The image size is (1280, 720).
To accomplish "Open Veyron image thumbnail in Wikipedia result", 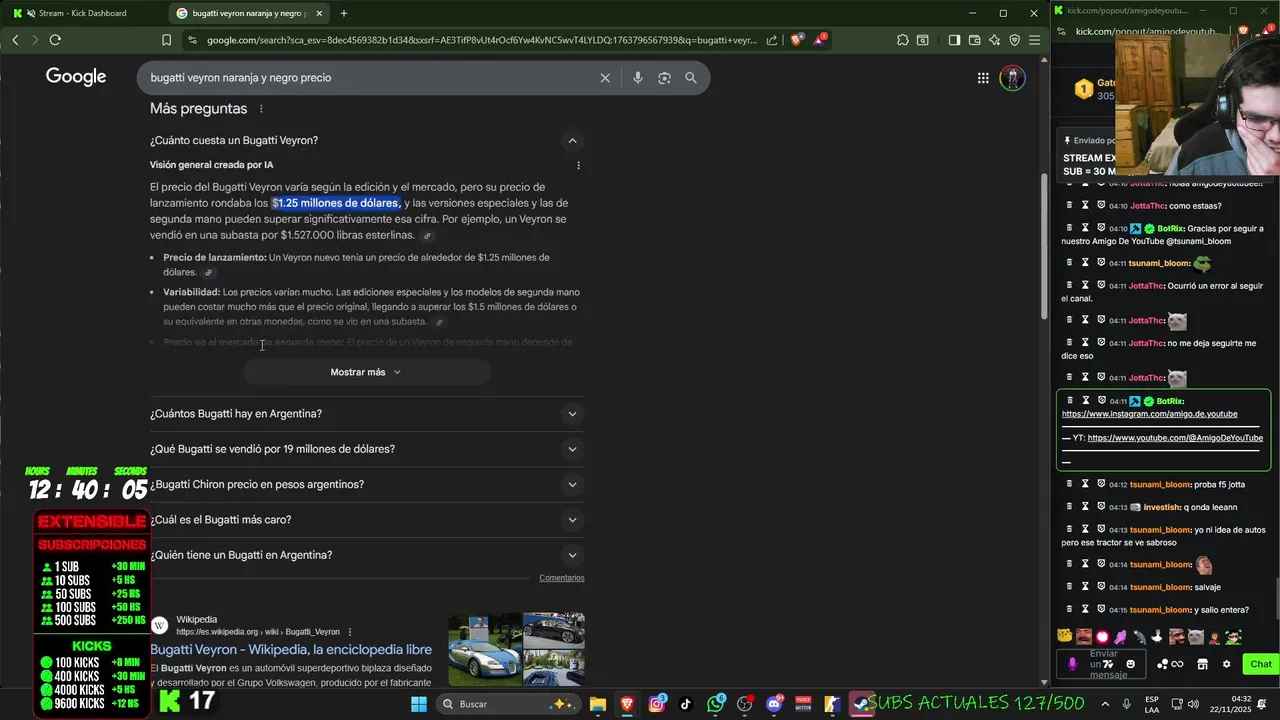I will [x=484, y=651].
